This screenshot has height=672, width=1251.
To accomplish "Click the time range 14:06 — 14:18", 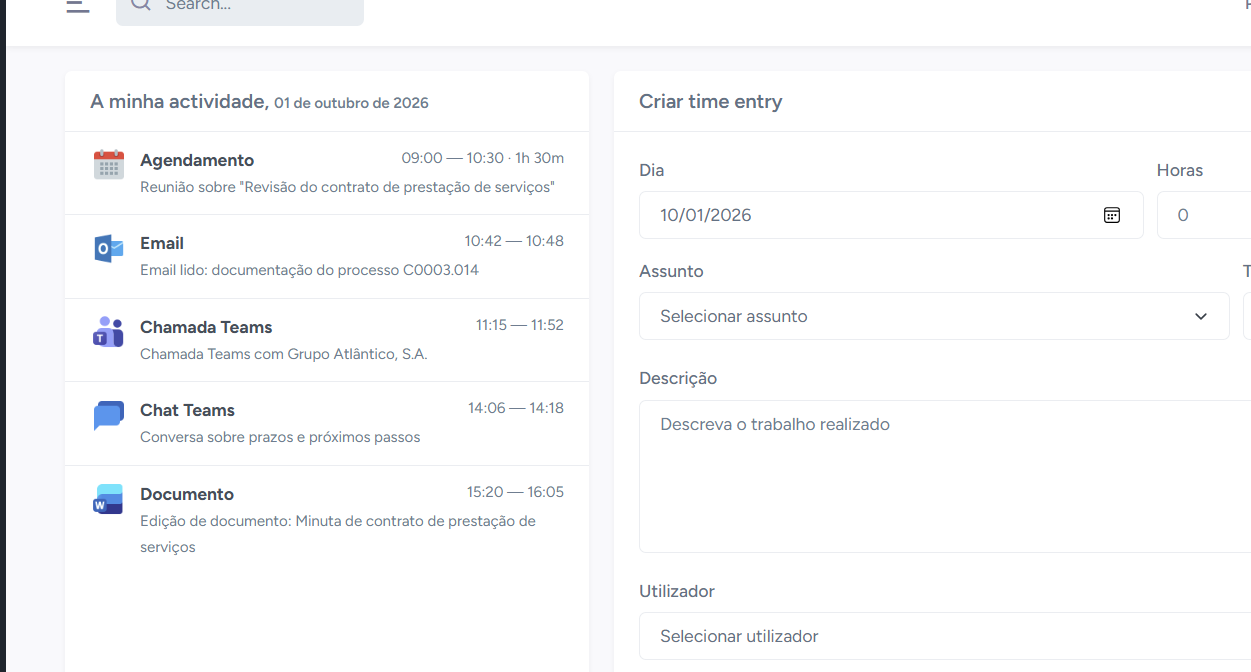I will coord(516,408).
